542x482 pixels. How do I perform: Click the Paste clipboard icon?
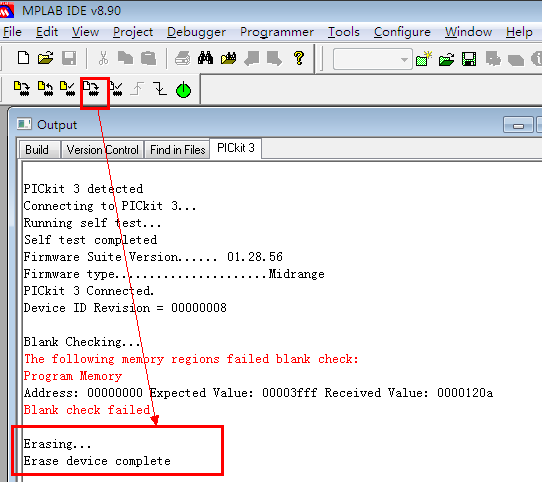pyautogui.click(x=148, y=58)
